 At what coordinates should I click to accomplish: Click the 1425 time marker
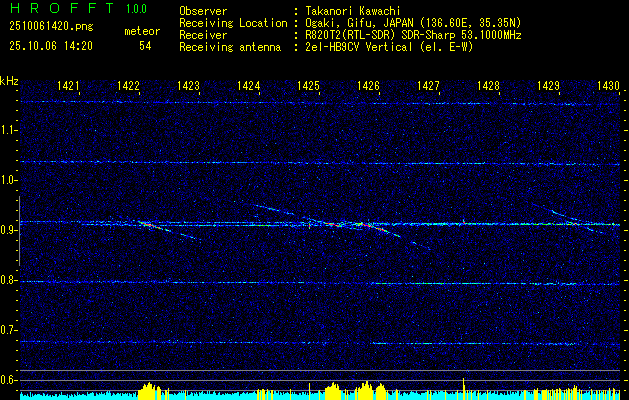click(308, 87)
